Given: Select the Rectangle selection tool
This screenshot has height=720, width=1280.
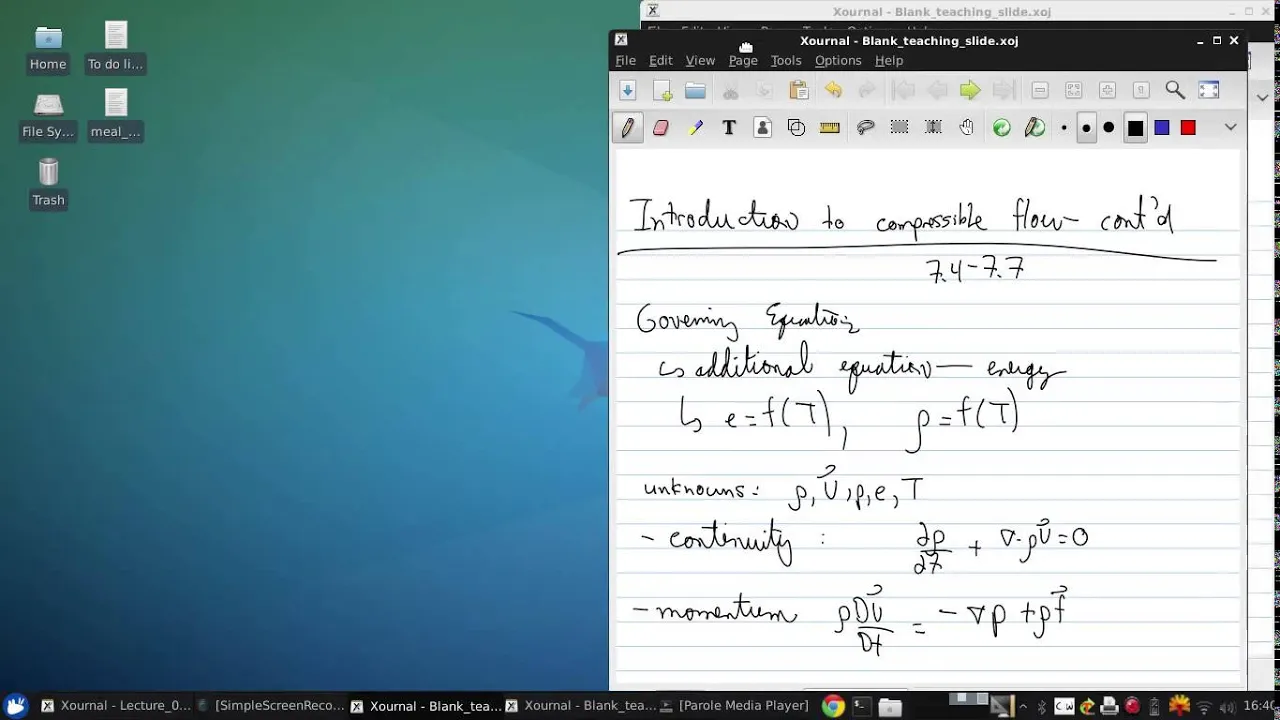Looking at the screenshot, I should tap(900, 127).
